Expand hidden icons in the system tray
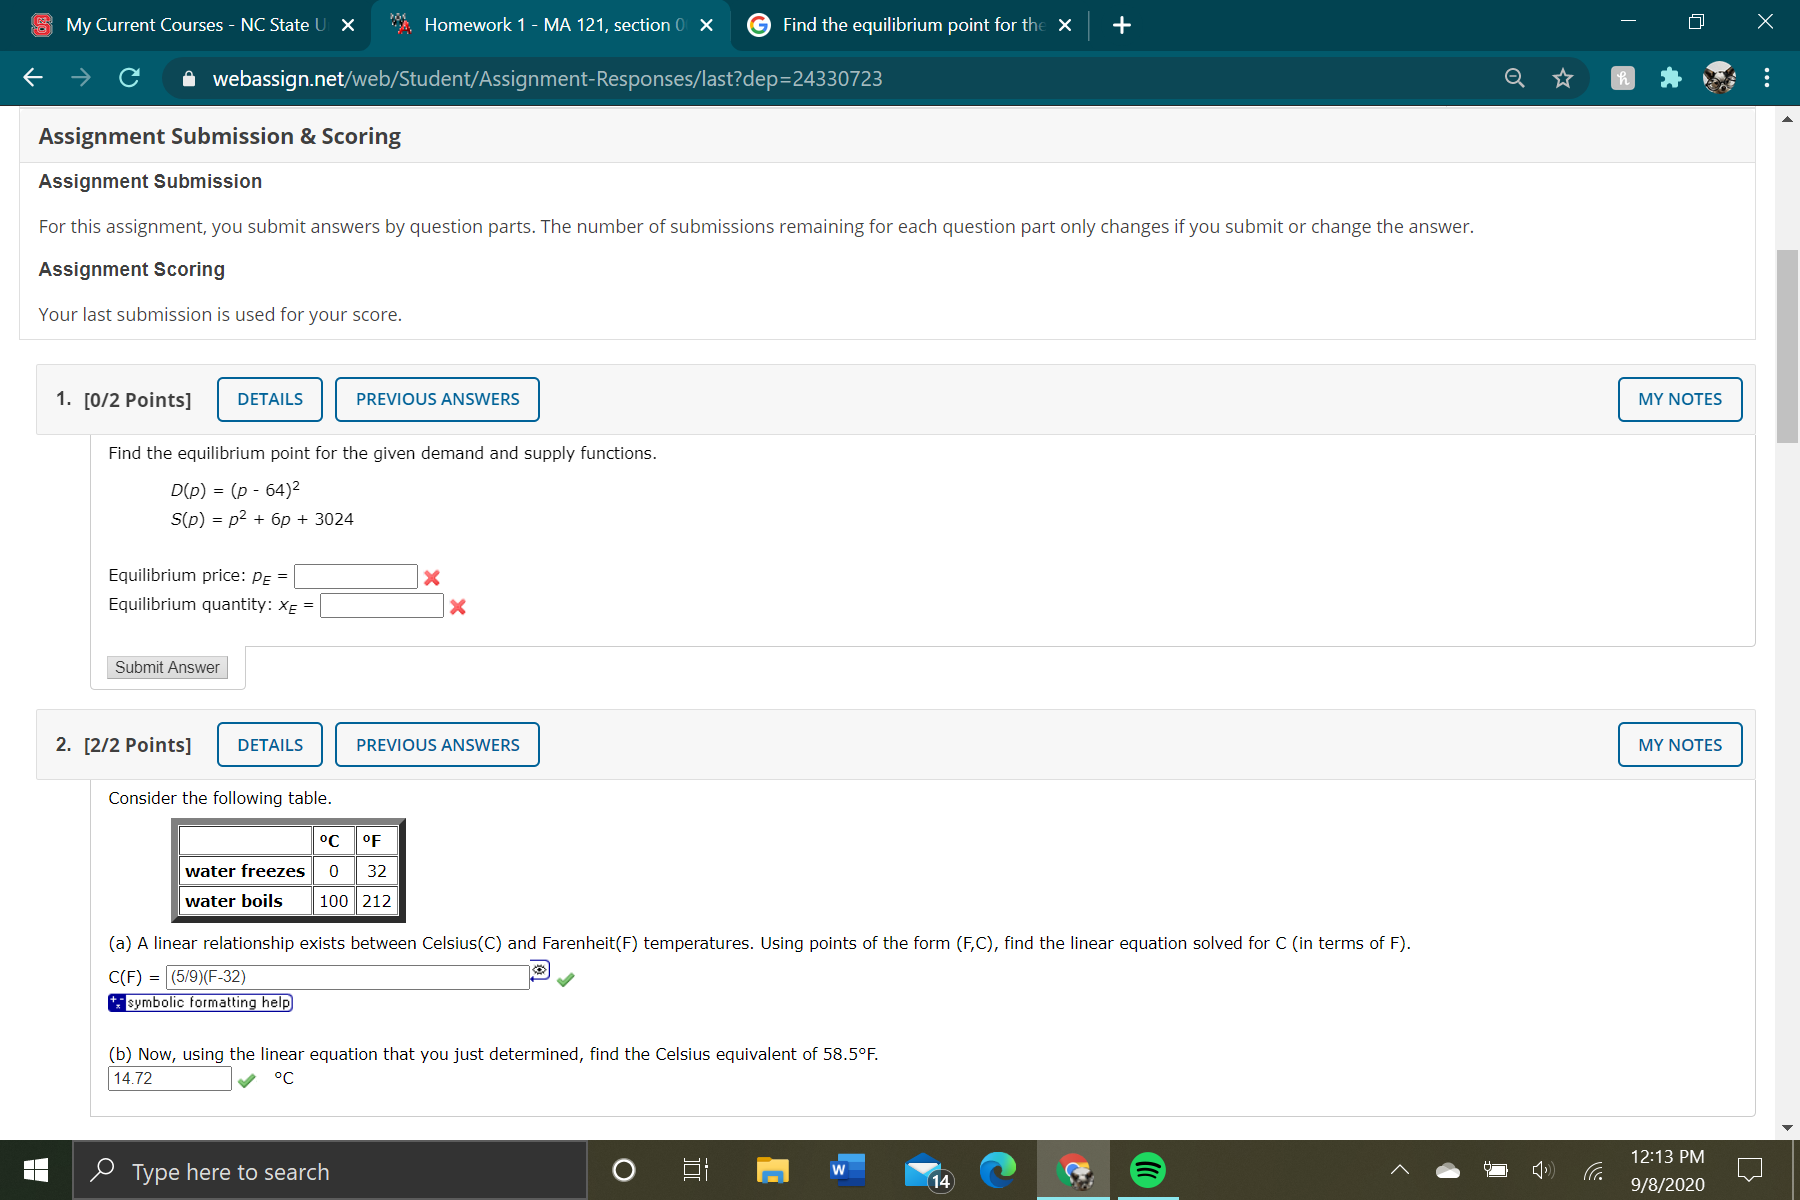 [x=1399, y=1170]
